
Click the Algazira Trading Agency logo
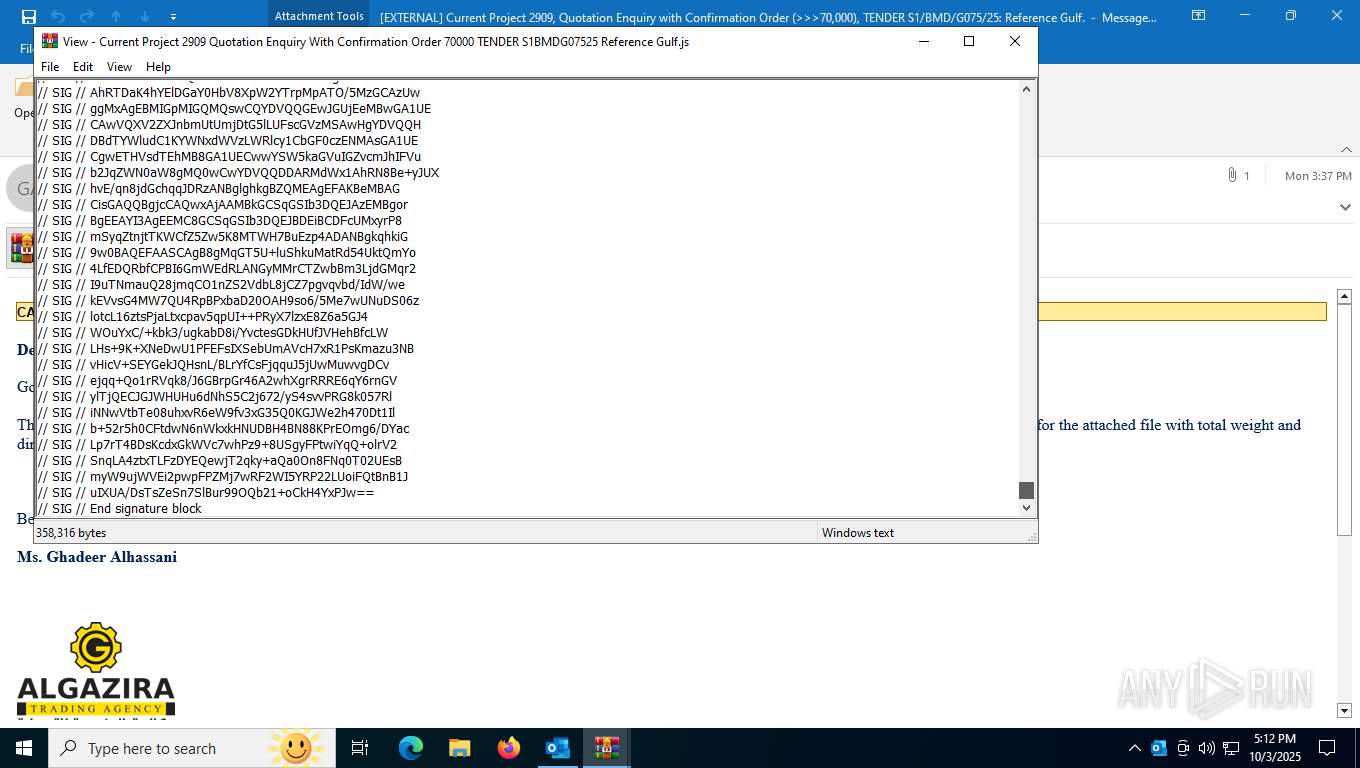pos(96,668)
